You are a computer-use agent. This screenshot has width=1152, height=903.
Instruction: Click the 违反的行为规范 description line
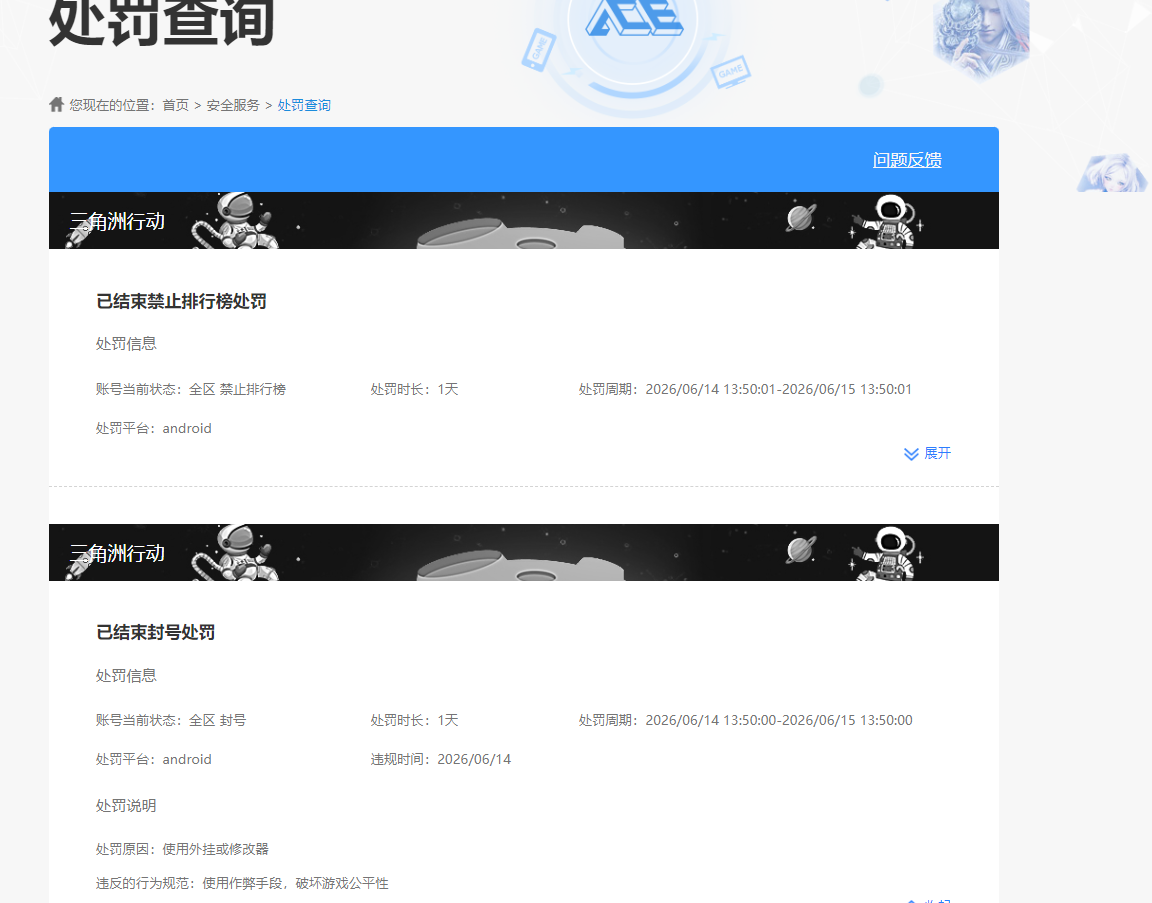point(242,883)
